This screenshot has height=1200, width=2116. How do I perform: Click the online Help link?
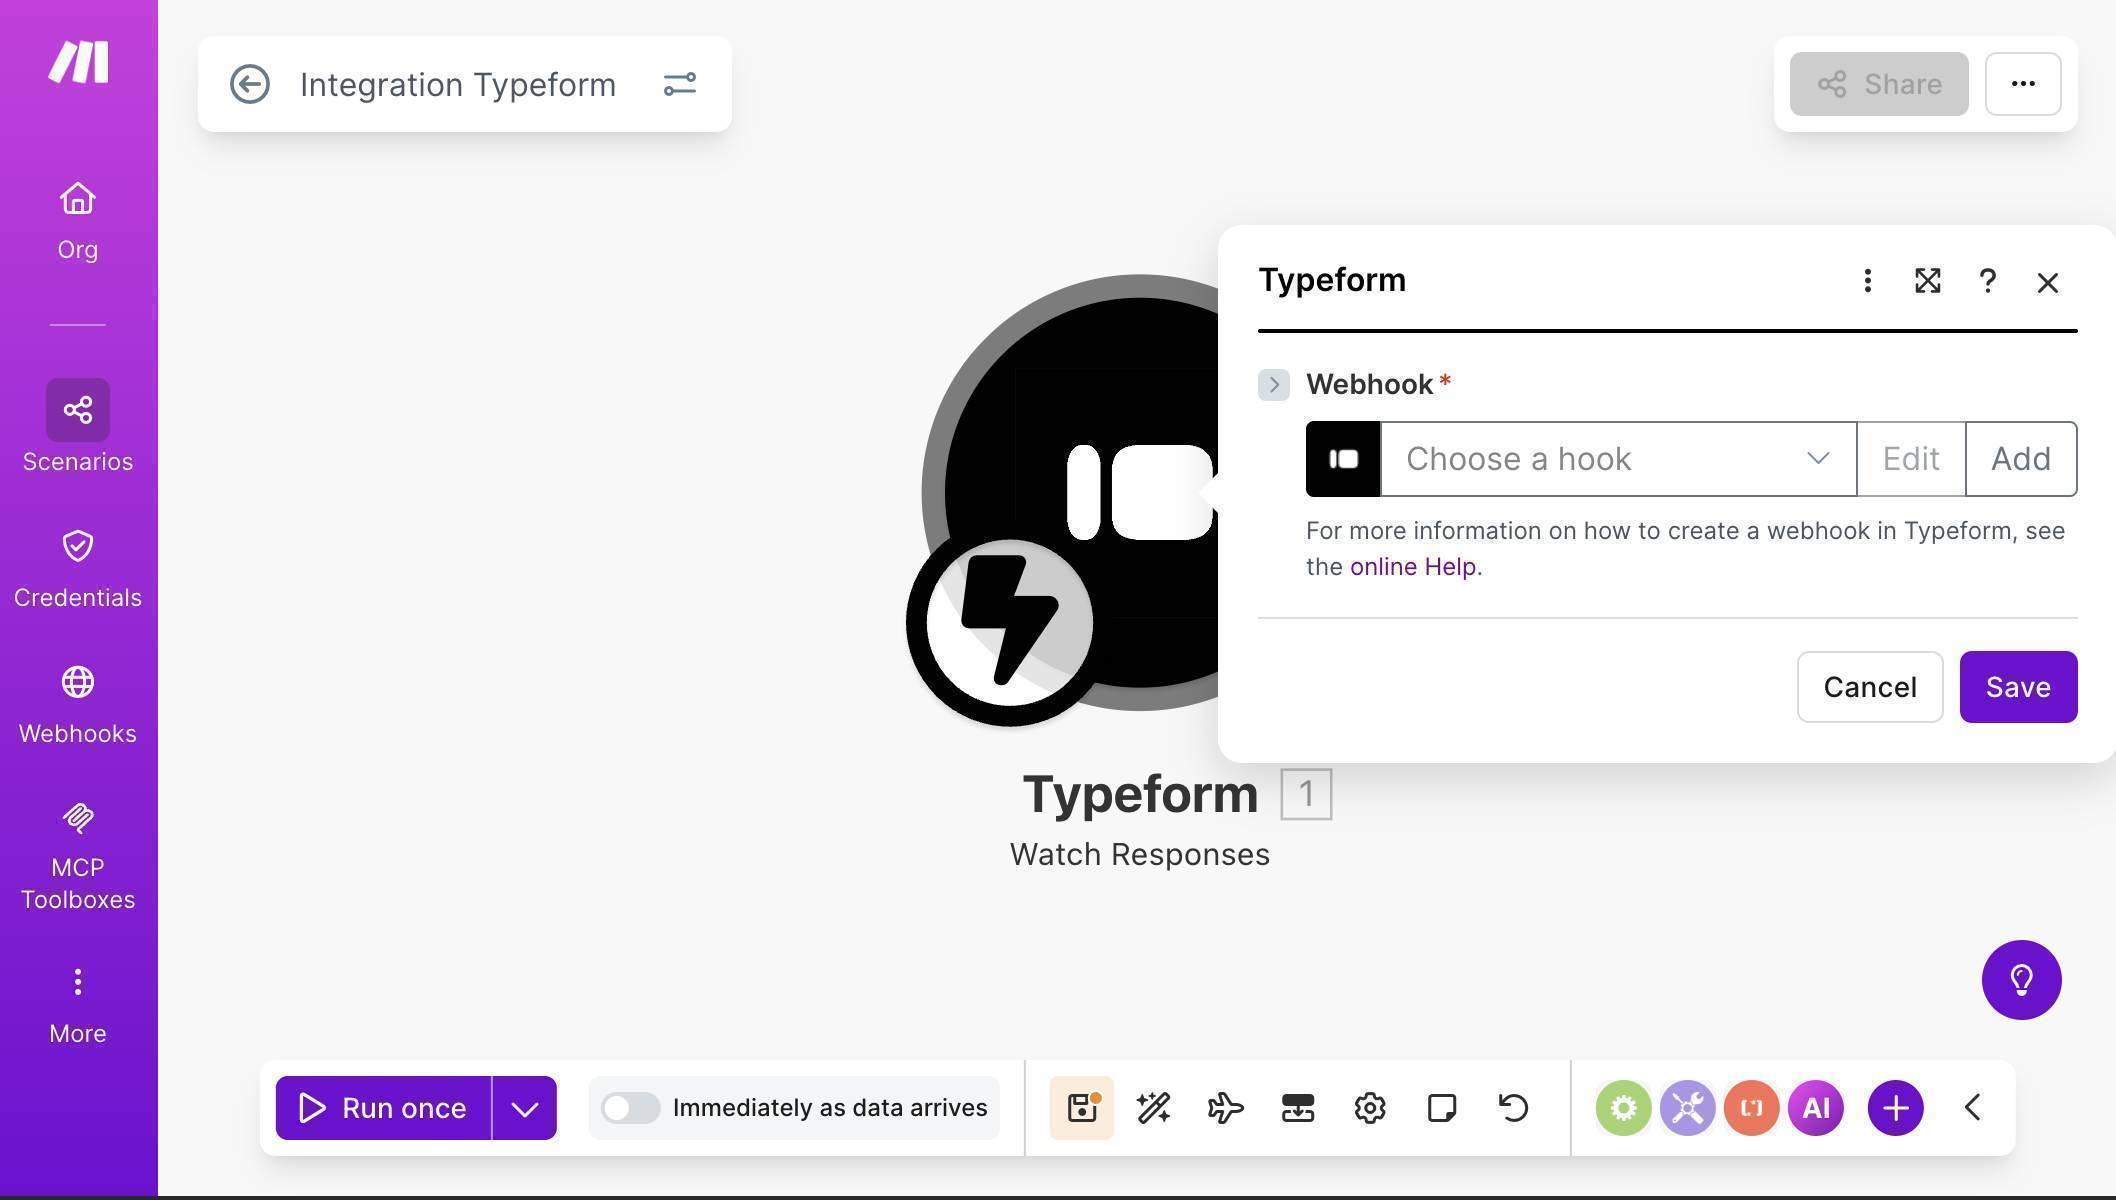tap(1413, 565)
